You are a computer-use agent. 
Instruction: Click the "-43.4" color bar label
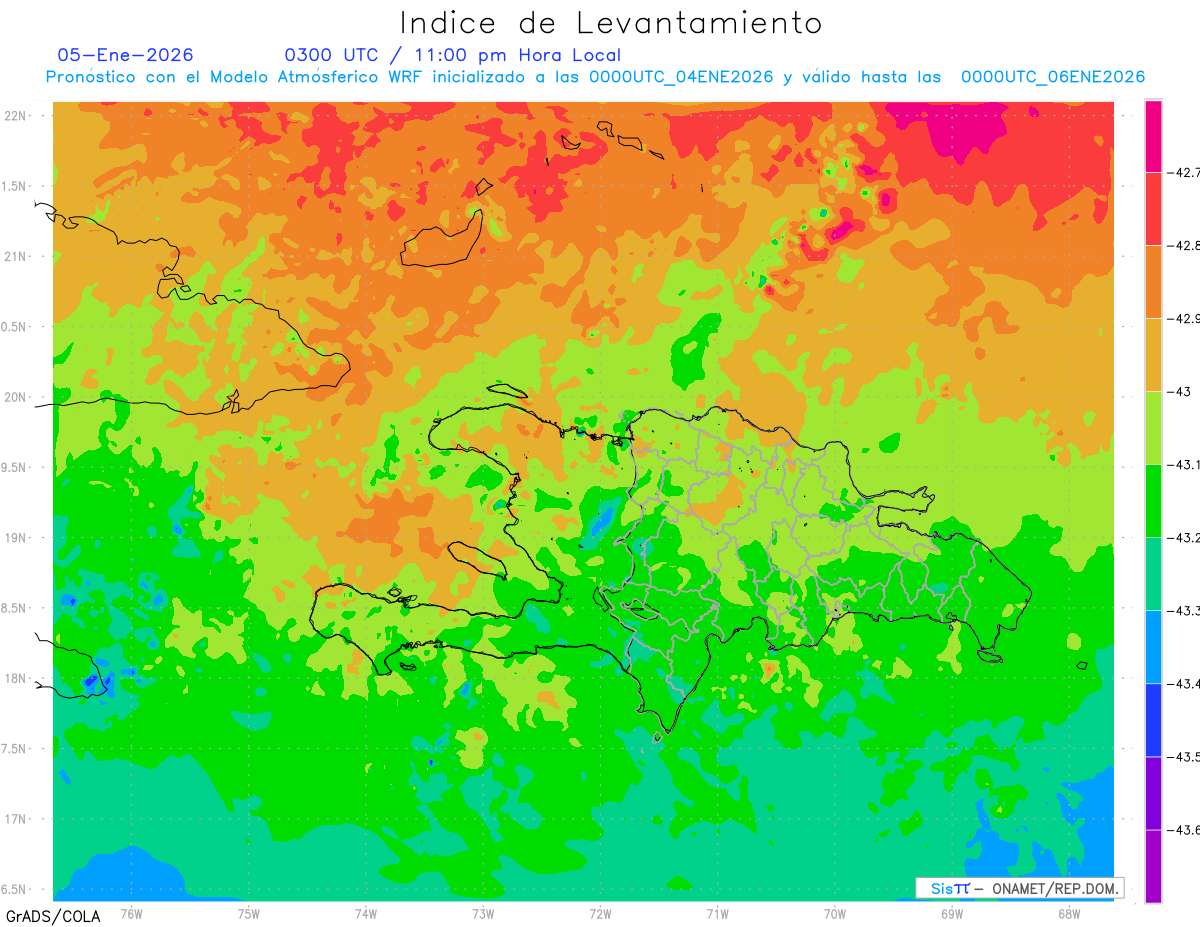1186,684
